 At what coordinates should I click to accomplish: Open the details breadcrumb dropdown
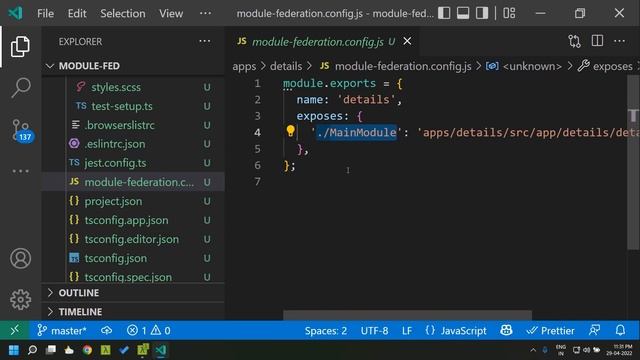tap(286, 66)
